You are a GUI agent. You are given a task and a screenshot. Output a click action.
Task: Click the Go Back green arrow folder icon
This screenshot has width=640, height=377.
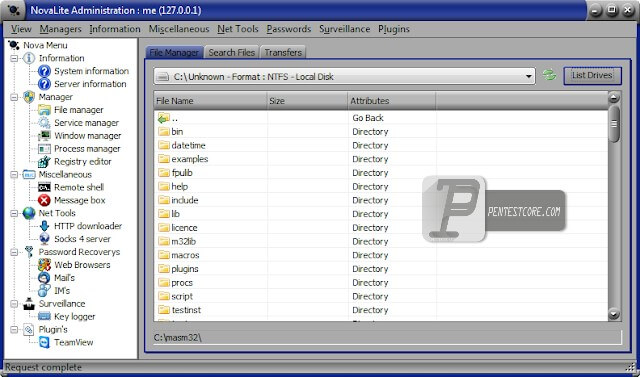(164, 118)
